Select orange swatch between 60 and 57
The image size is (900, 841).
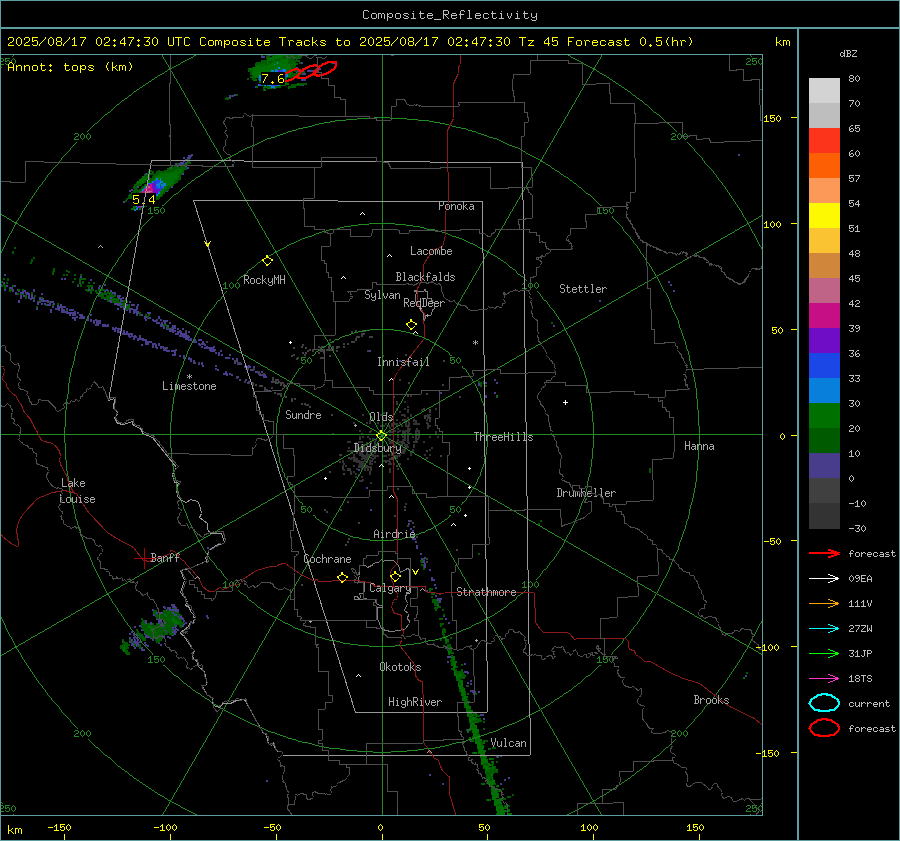click(824, 166)
